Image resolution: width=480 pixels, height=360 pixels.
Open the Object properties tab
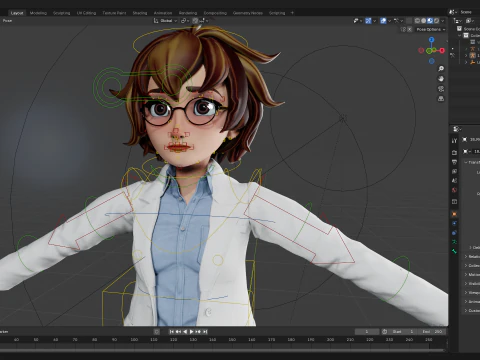454,214
